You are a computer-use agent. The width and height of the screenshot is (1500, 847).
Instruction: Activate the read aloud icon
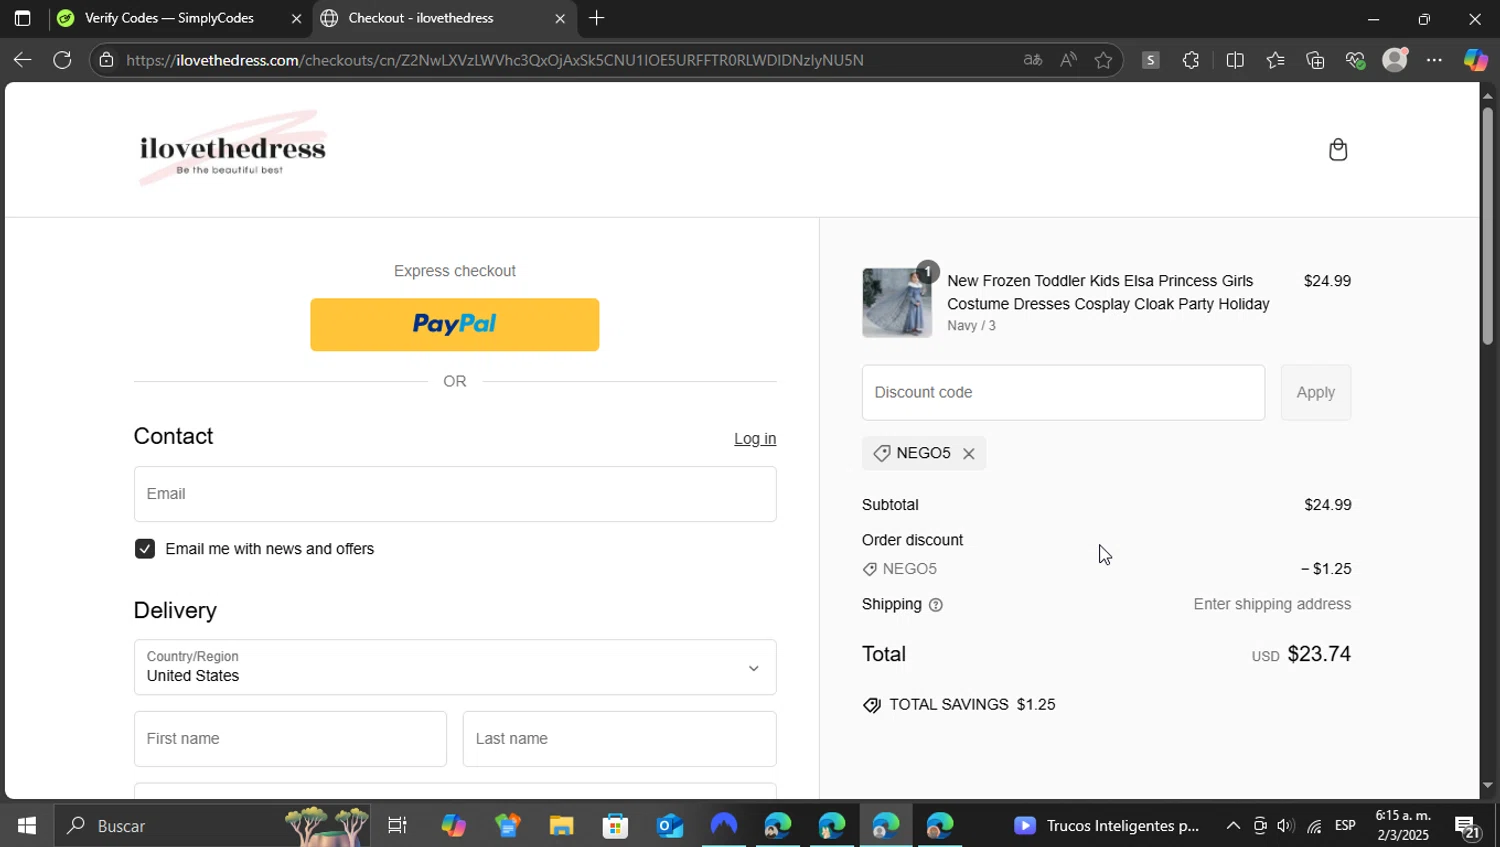tap(1068, 60)
